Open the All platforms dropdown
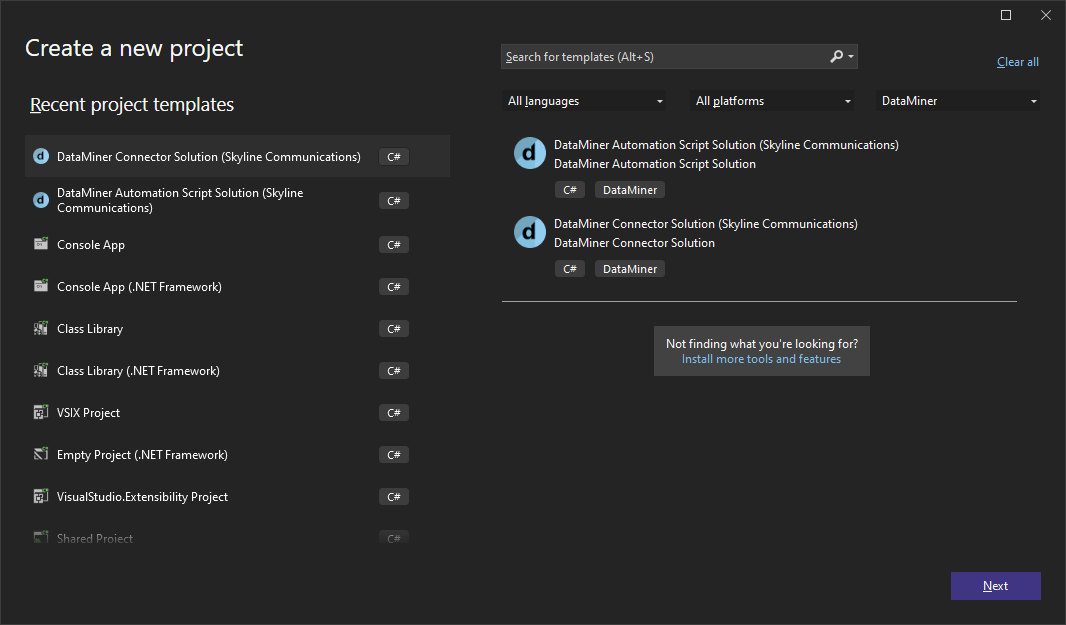The height and width of the screenshot is (625, 1066). coord(772,100)
